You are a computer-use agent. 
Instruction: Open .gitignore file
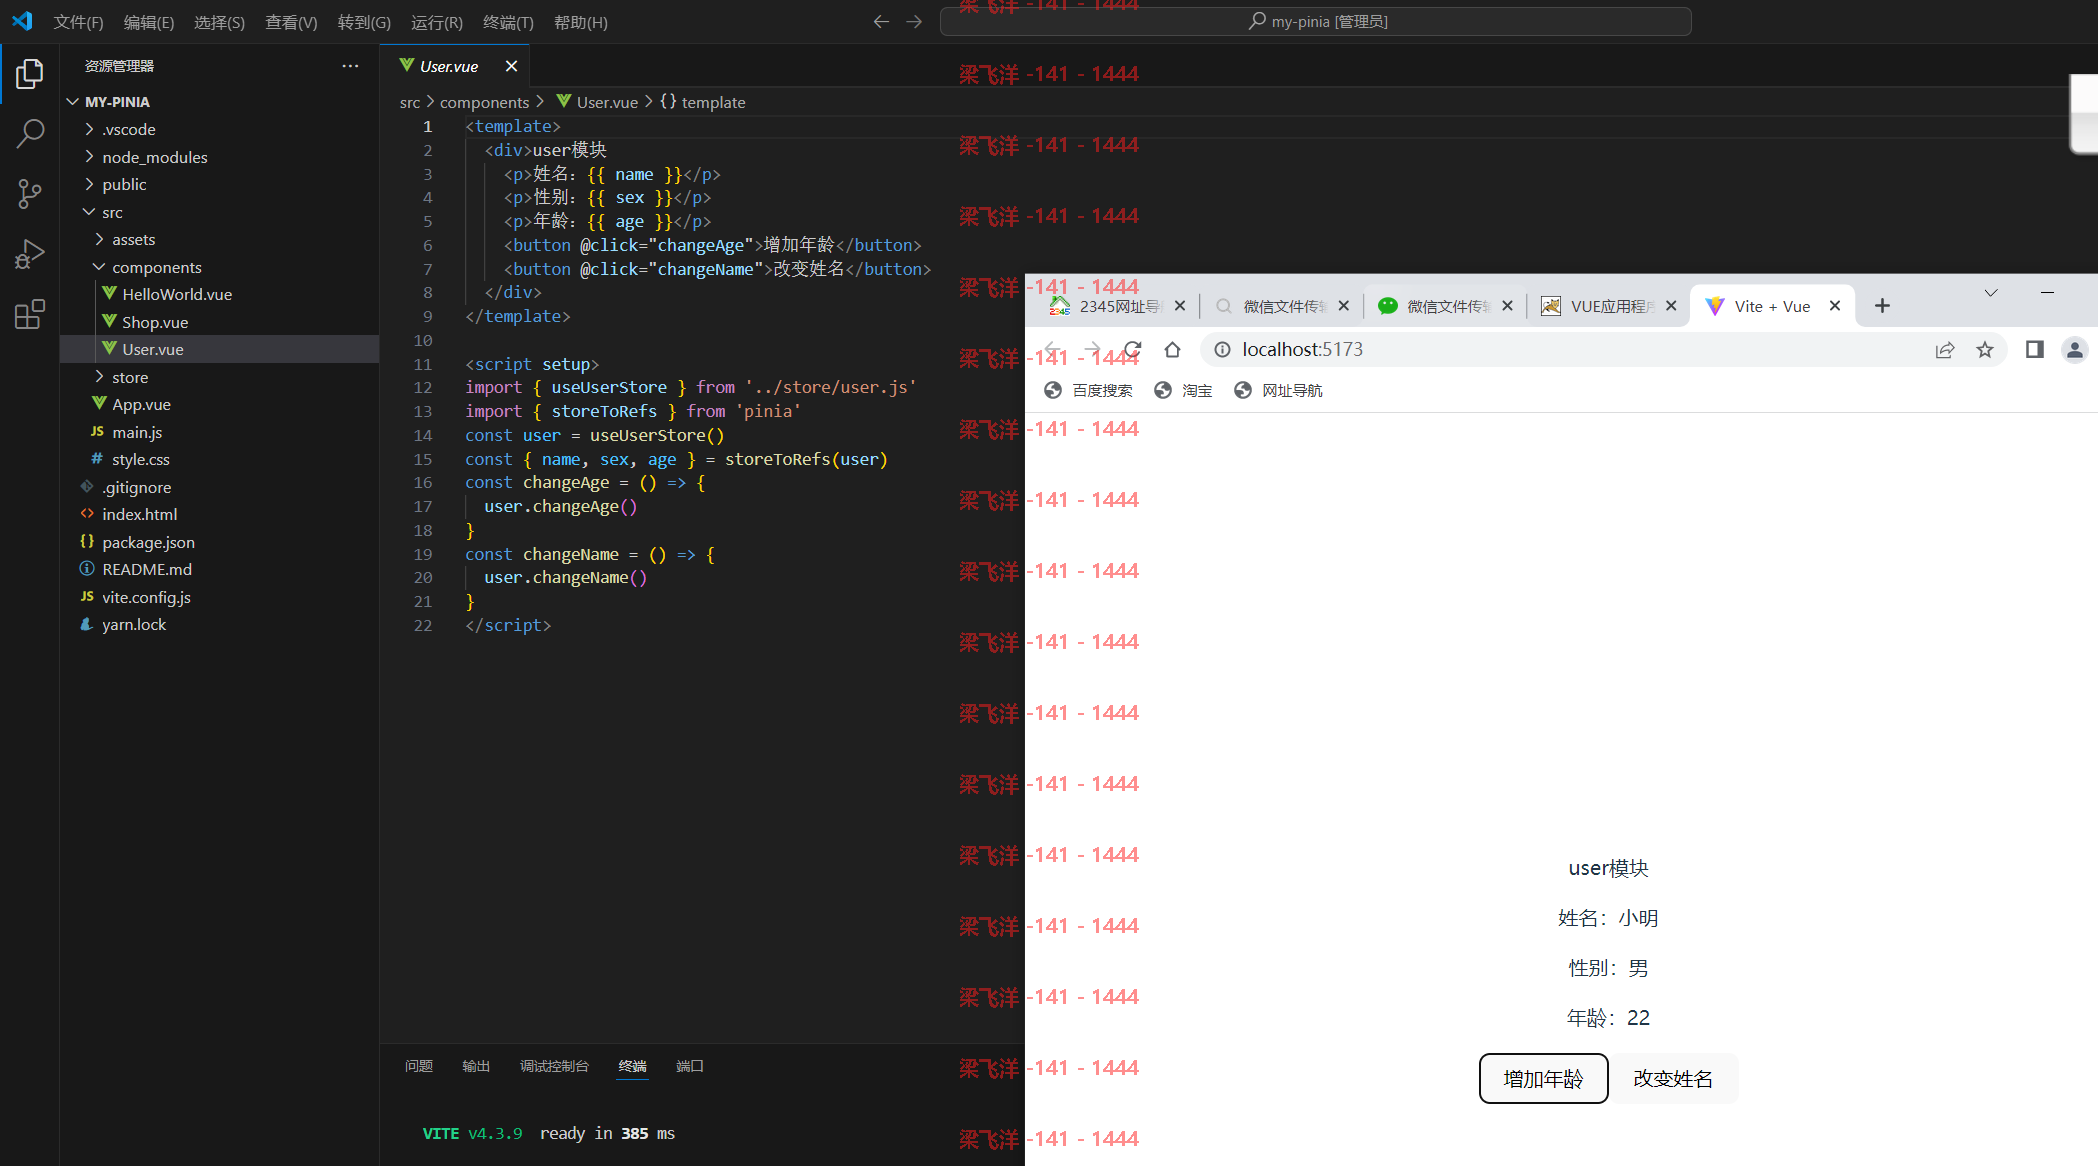[219, 487]
